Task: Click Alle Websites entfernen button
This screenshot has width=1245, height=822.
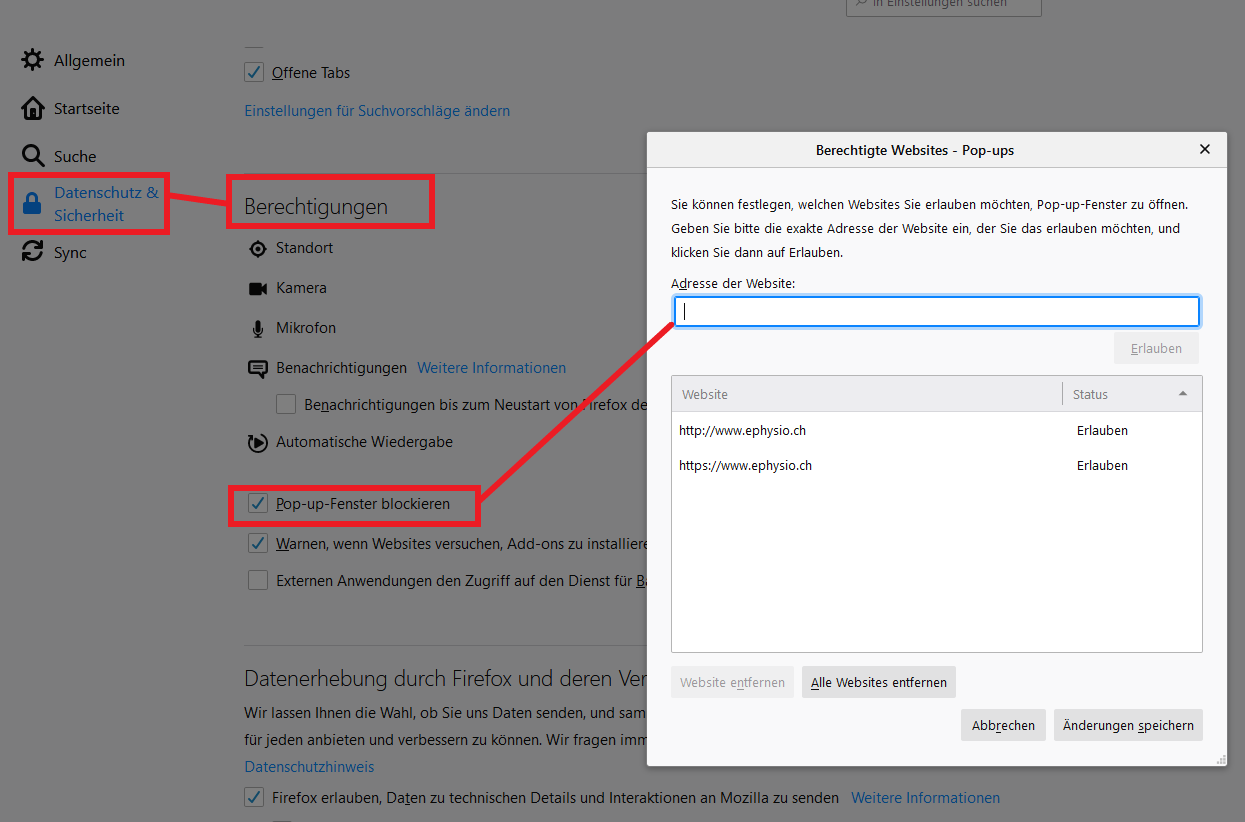Action: [879, 682]
